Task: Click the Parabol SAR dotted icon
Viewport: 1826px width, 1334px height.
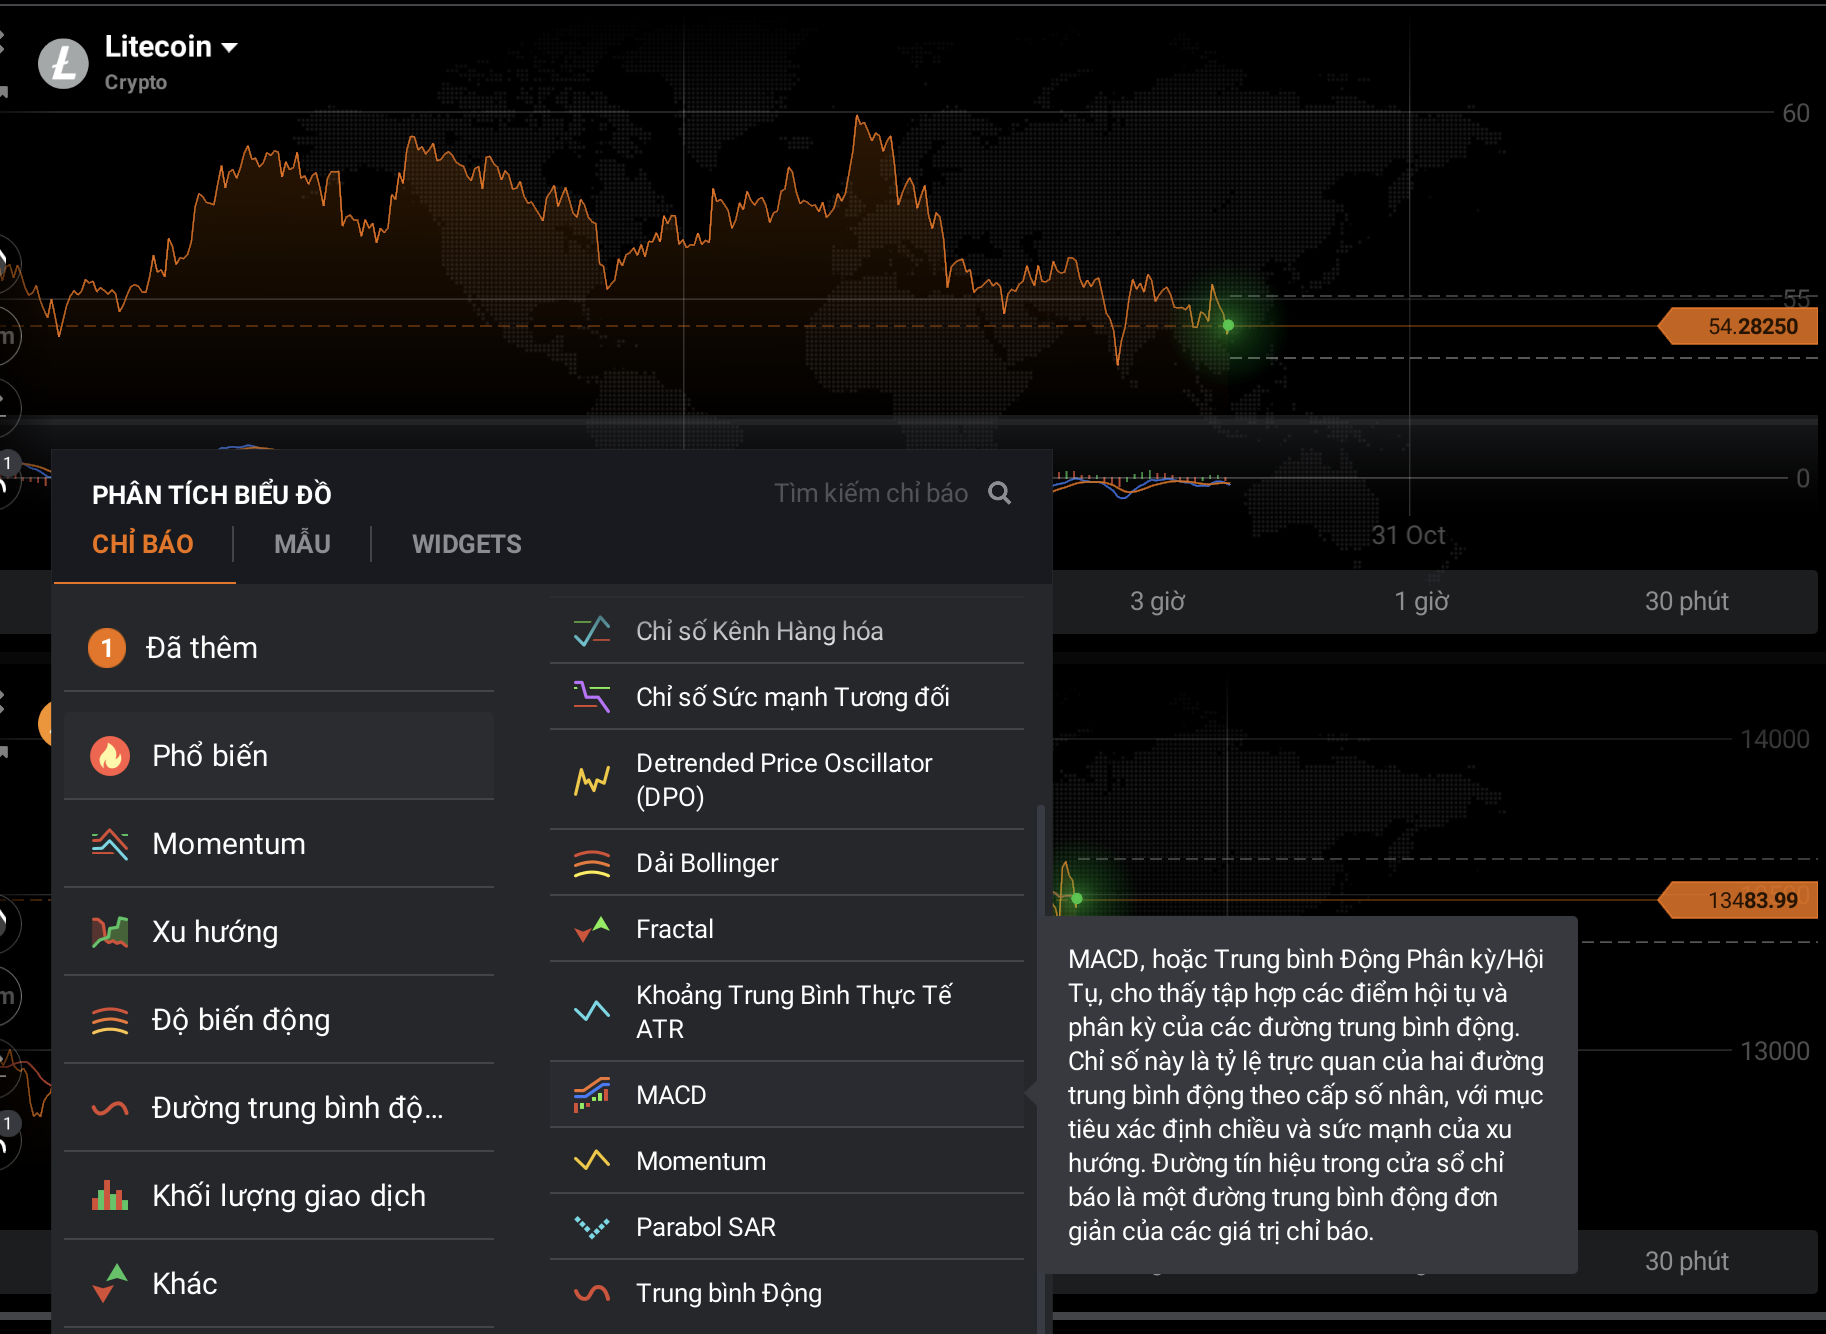Action: click(592, 1227)
